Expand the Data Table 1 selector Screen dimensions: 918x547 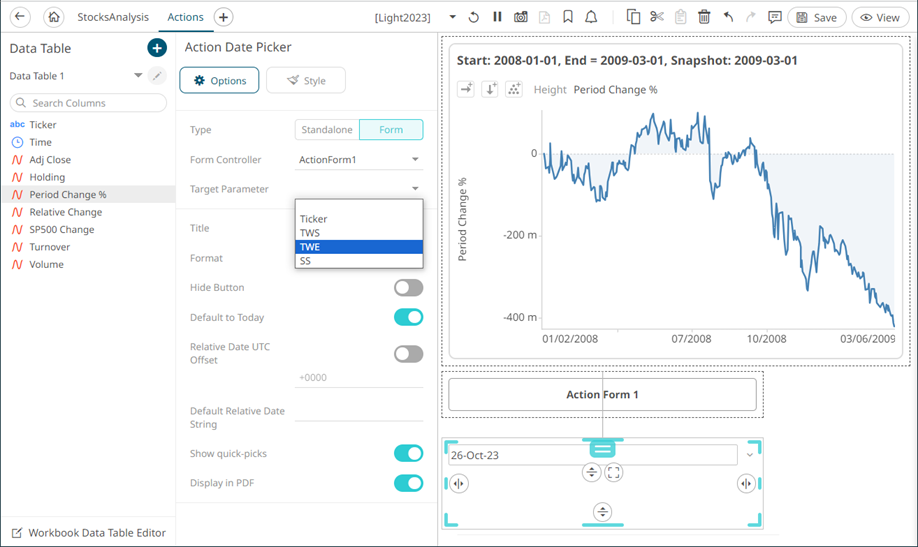(x=138, y=76)
